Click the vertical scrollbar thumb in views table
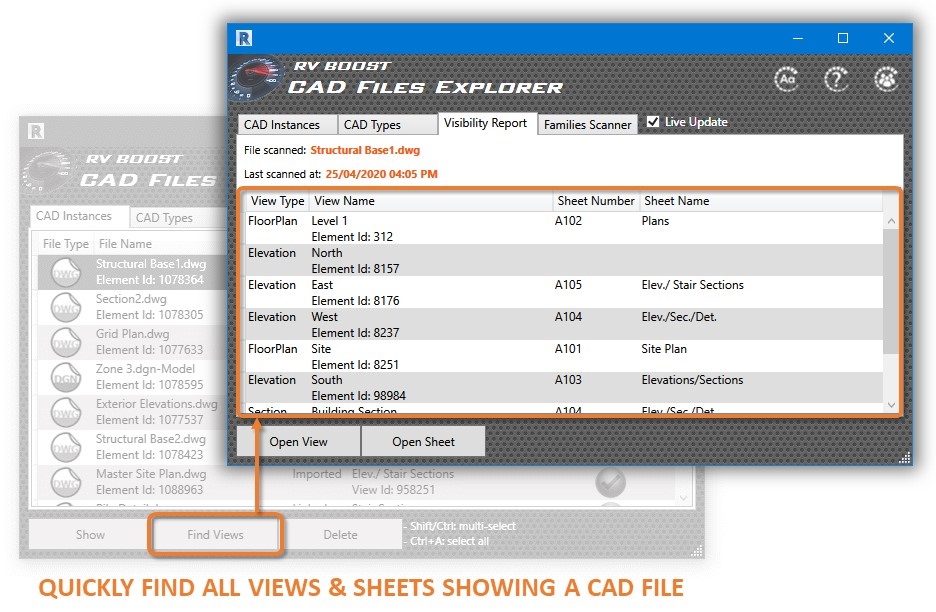Screen dimensions: 936x612 coord(891,290)
